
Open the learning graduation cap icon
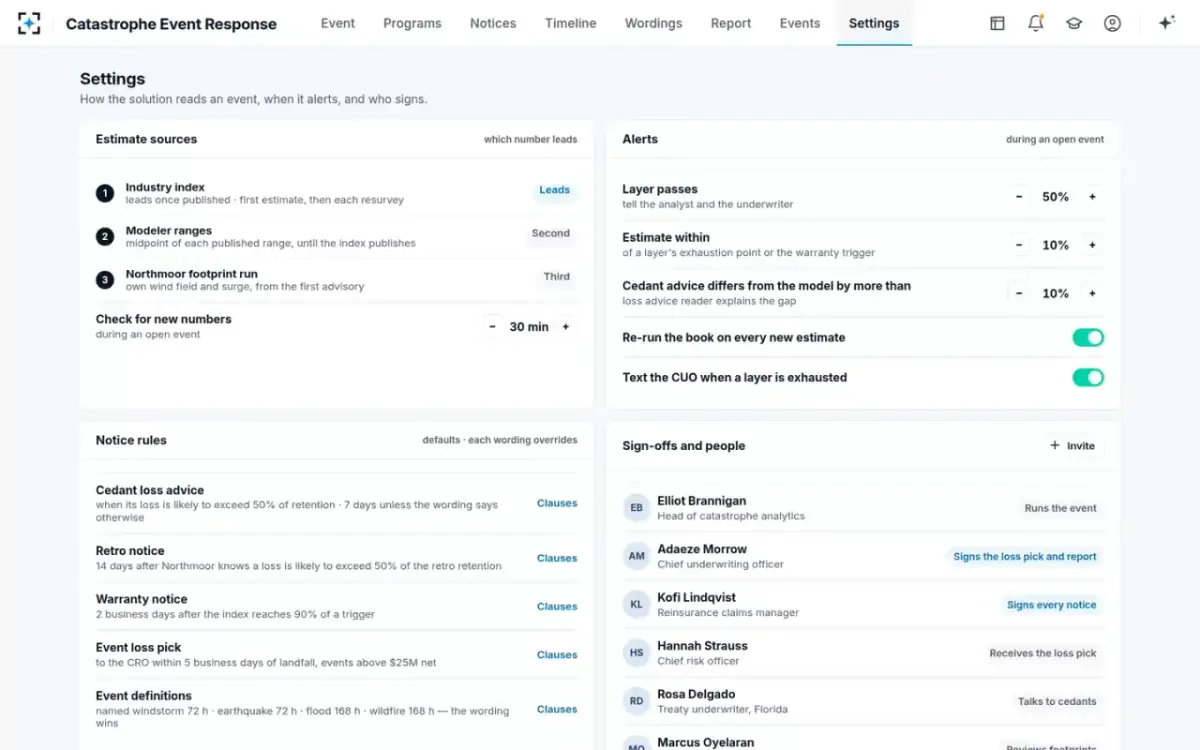click(1074, 23)
